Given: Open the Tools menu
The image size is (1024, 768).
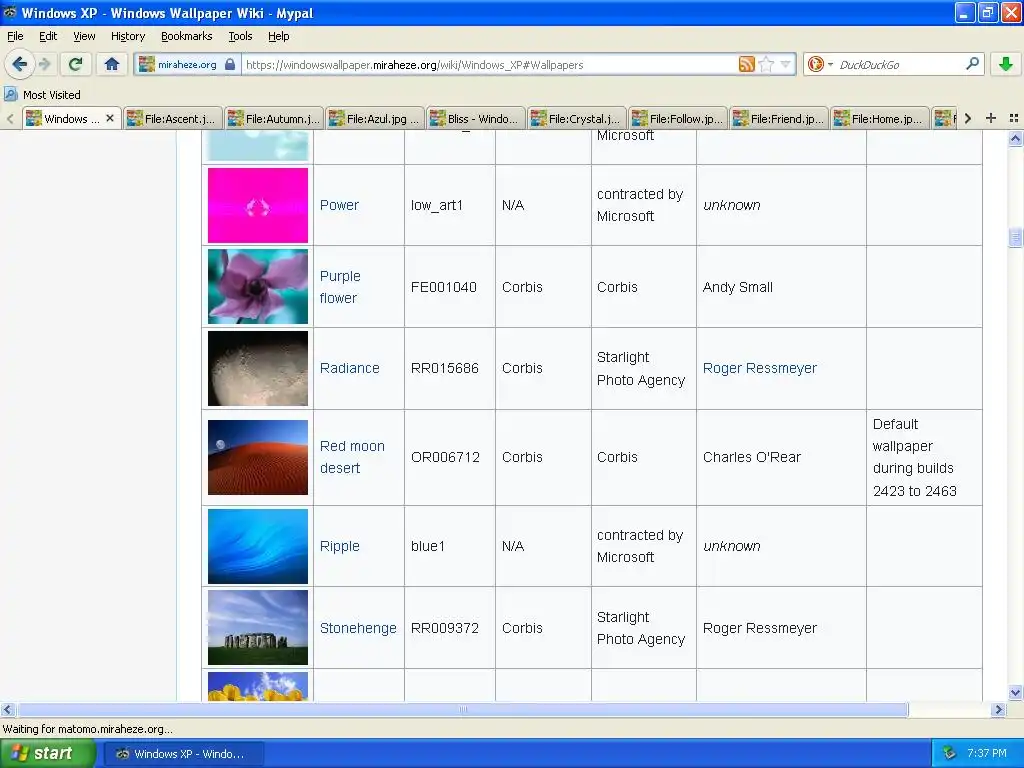Looking at the screenshot, I should click(x=240, y=36).
